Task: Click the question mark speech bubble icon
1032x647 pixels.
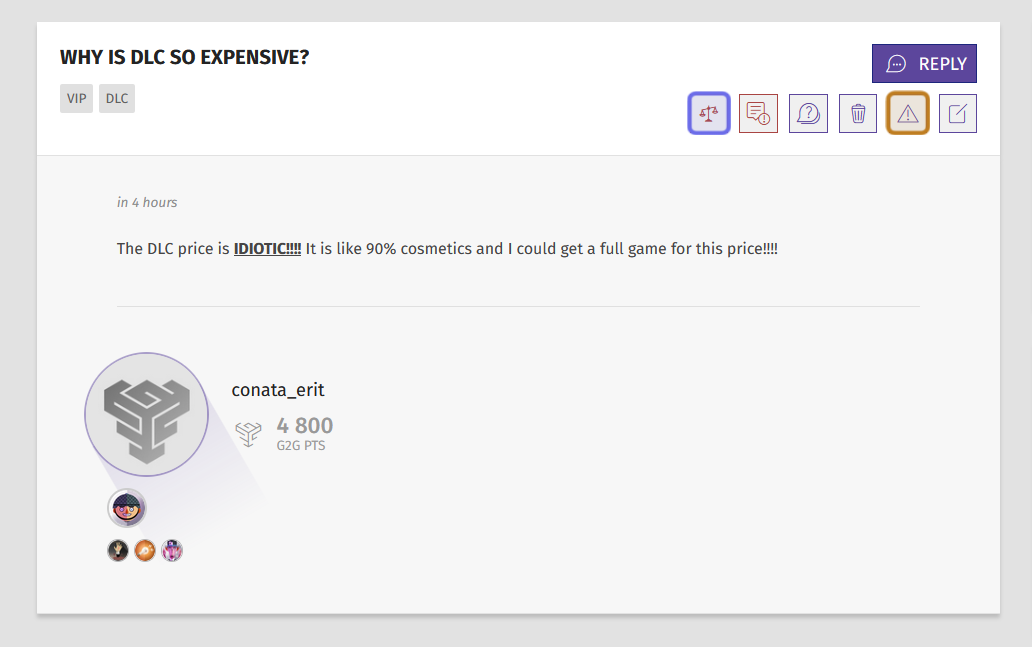Action: point(808,113)
